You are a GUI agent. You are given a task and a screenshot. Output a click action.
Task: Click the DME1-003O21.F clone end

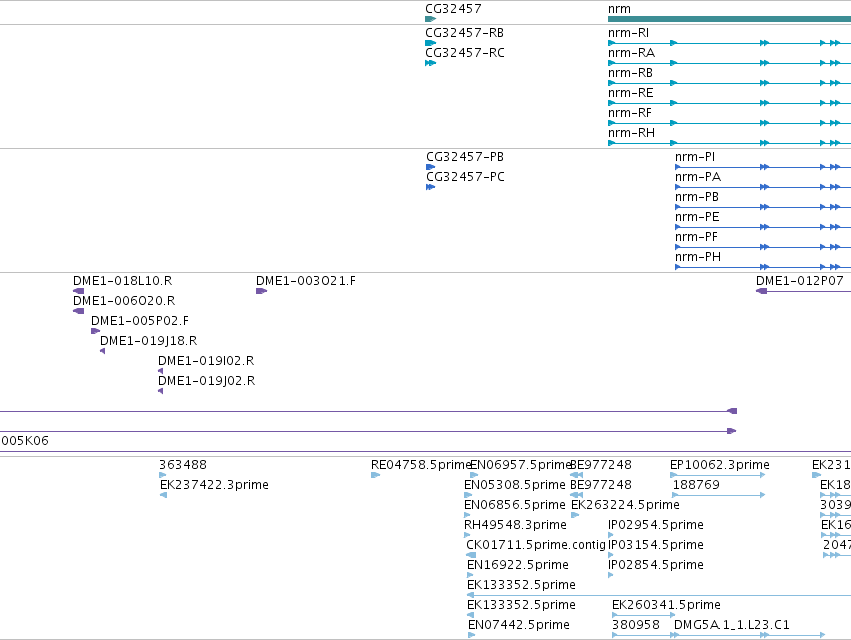(x=262, y=291)
